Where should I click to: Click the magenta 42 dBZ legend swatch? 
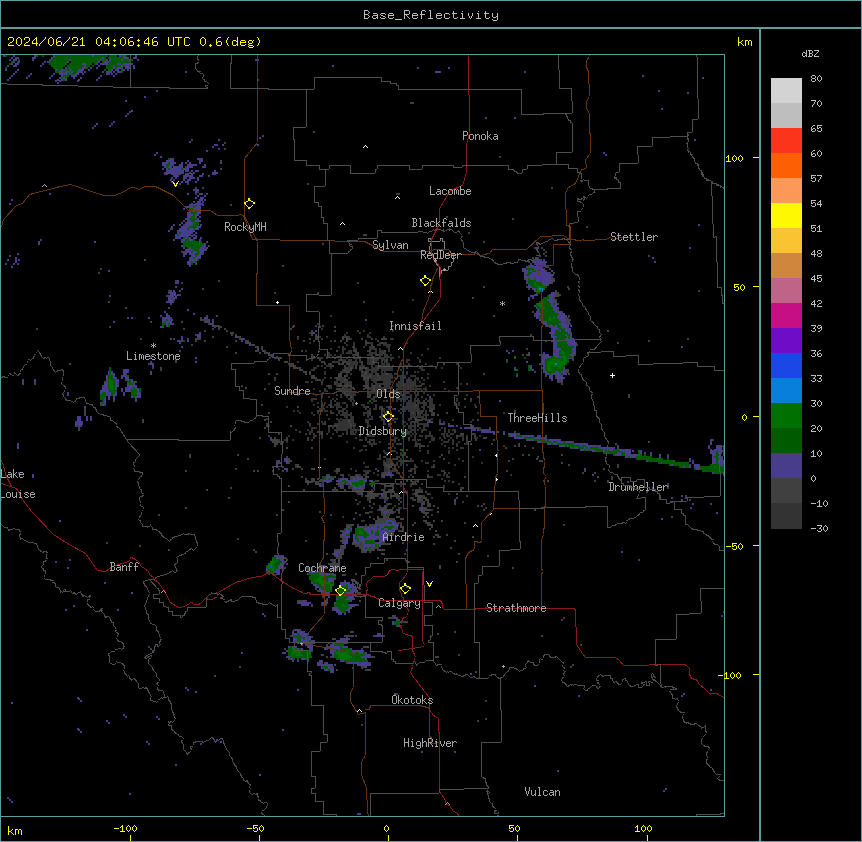tap(786, 315)
